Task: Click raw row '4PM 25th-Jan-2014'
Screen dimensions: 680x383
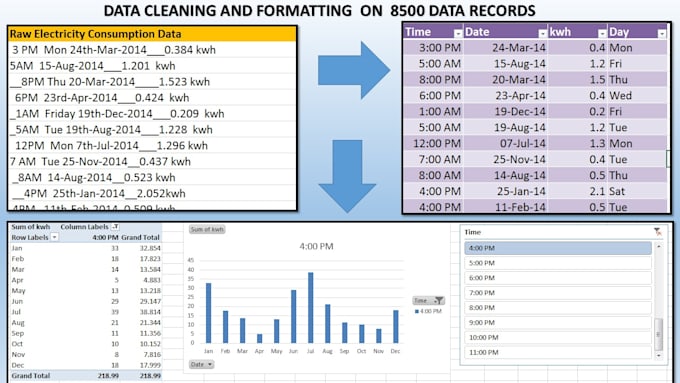Action: coord(152,193)
